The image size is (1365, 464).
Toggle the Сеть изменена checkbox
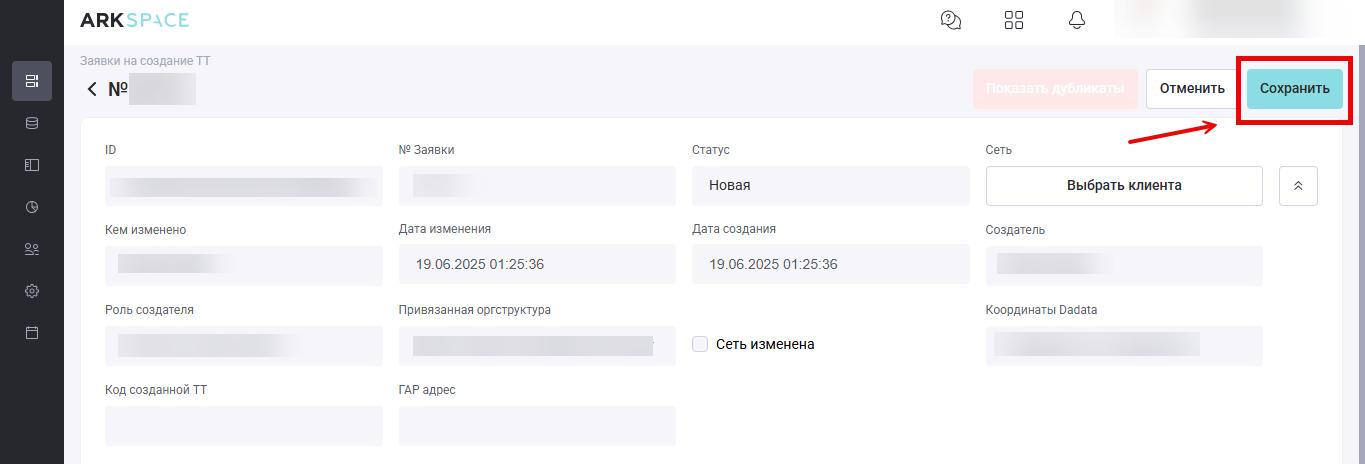point(700,344)
